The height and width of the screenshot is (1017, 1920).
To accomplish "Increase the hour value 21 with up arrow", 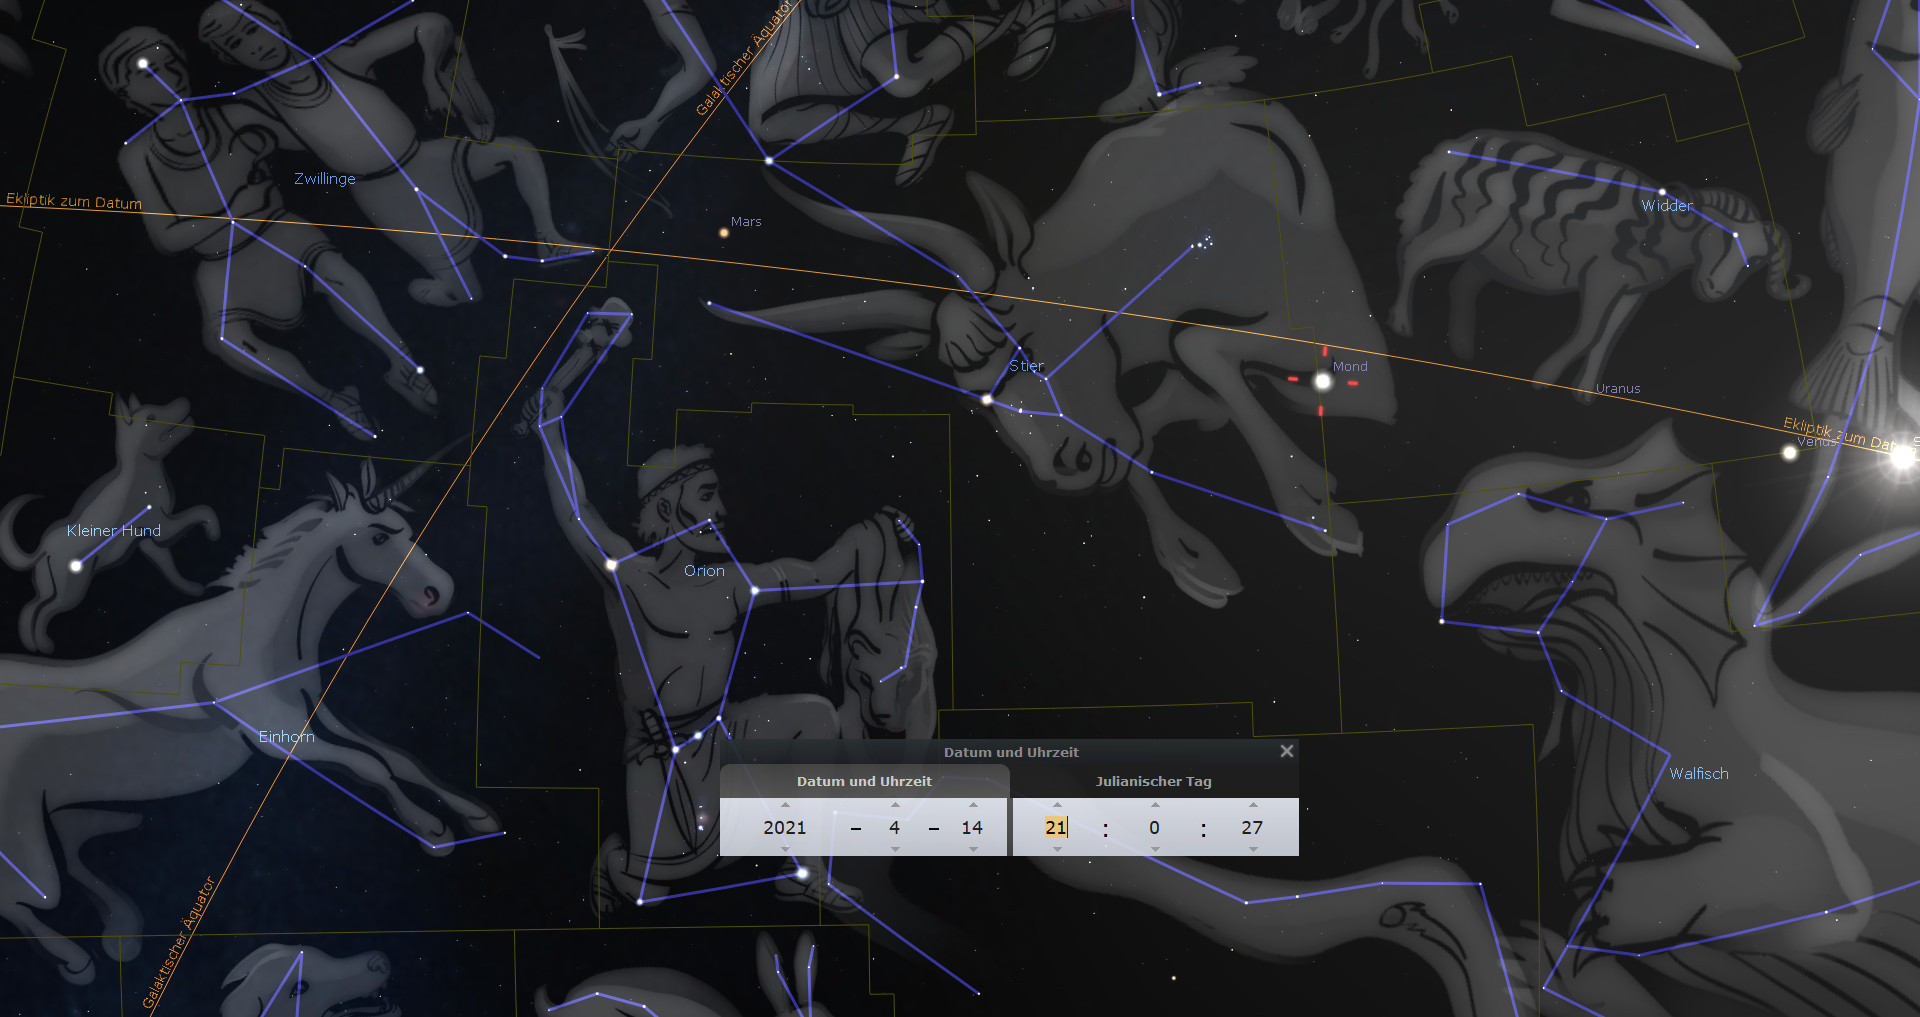I will (1057, 805).
